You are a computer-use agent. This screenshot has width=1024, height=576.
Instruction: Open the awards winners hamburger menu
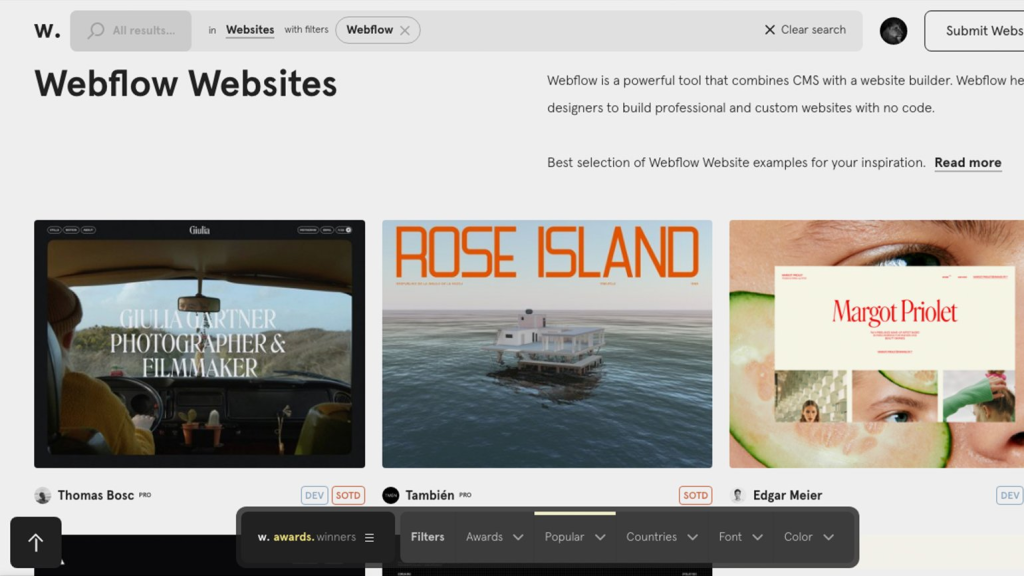coord(369,538)
